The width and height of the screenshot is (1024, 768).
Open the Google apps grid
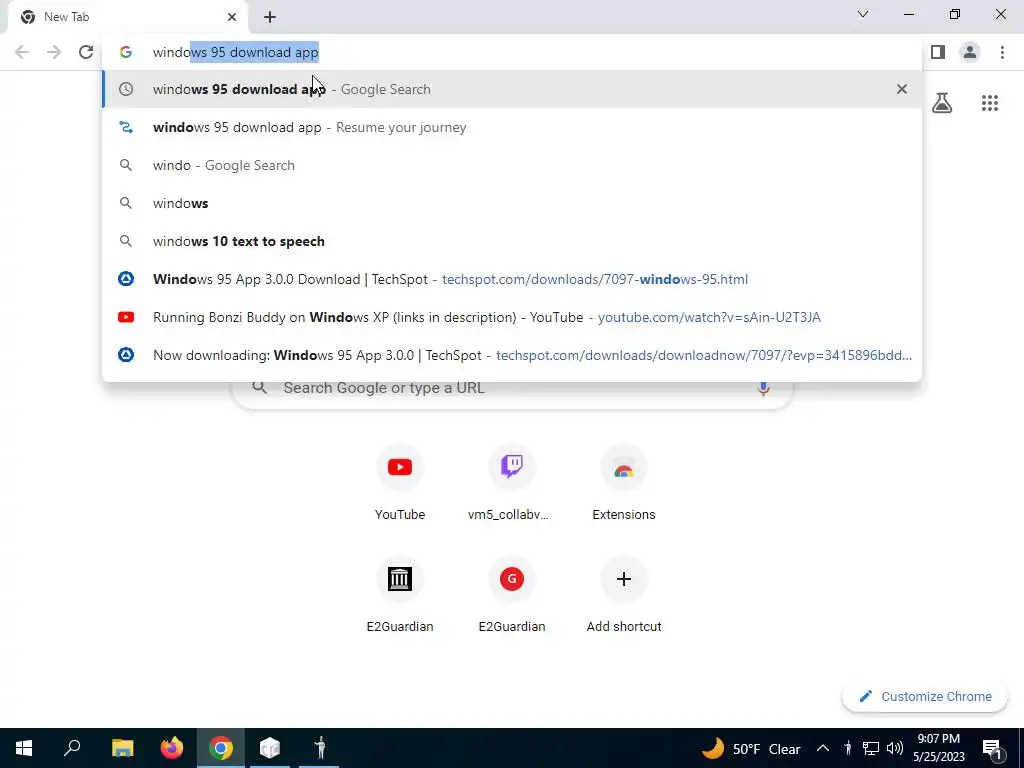pyautogui.click(x=990, y=103)
